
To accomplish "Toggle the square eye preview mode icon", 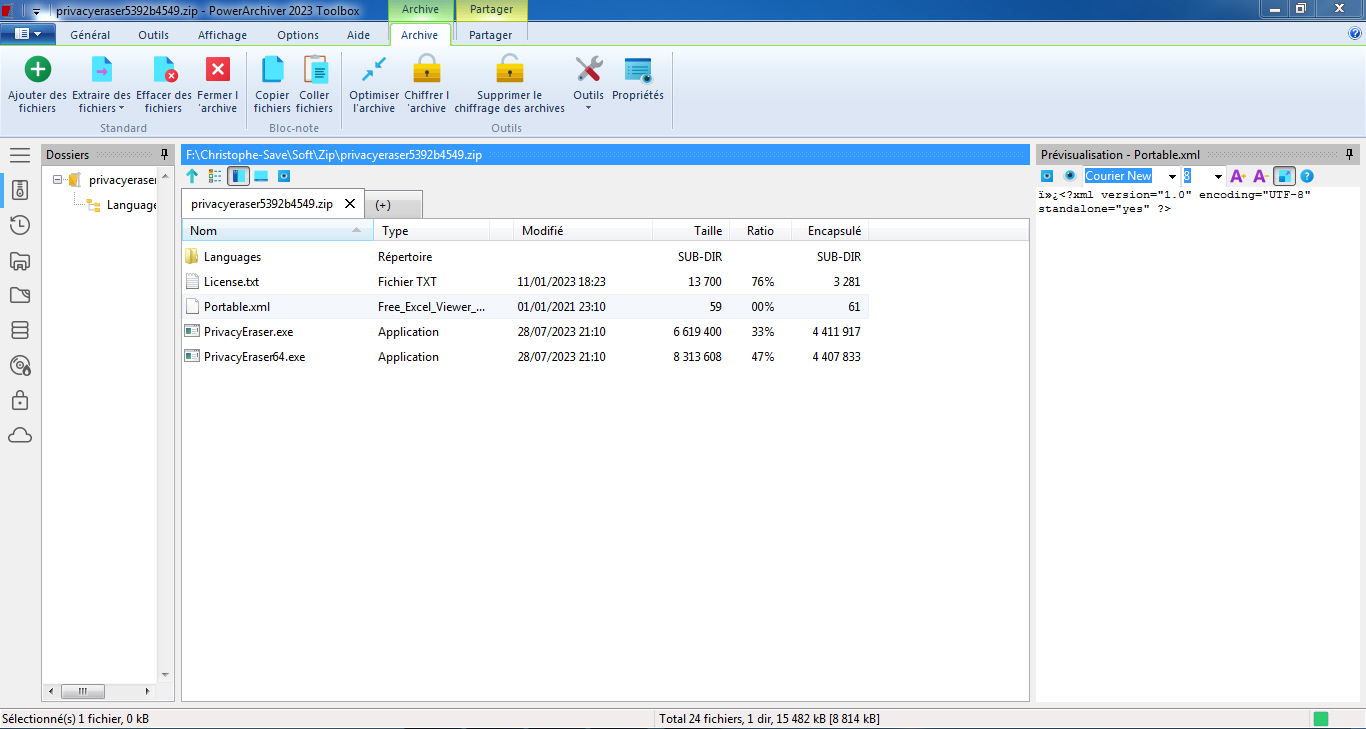I will tap(1047, 176).
